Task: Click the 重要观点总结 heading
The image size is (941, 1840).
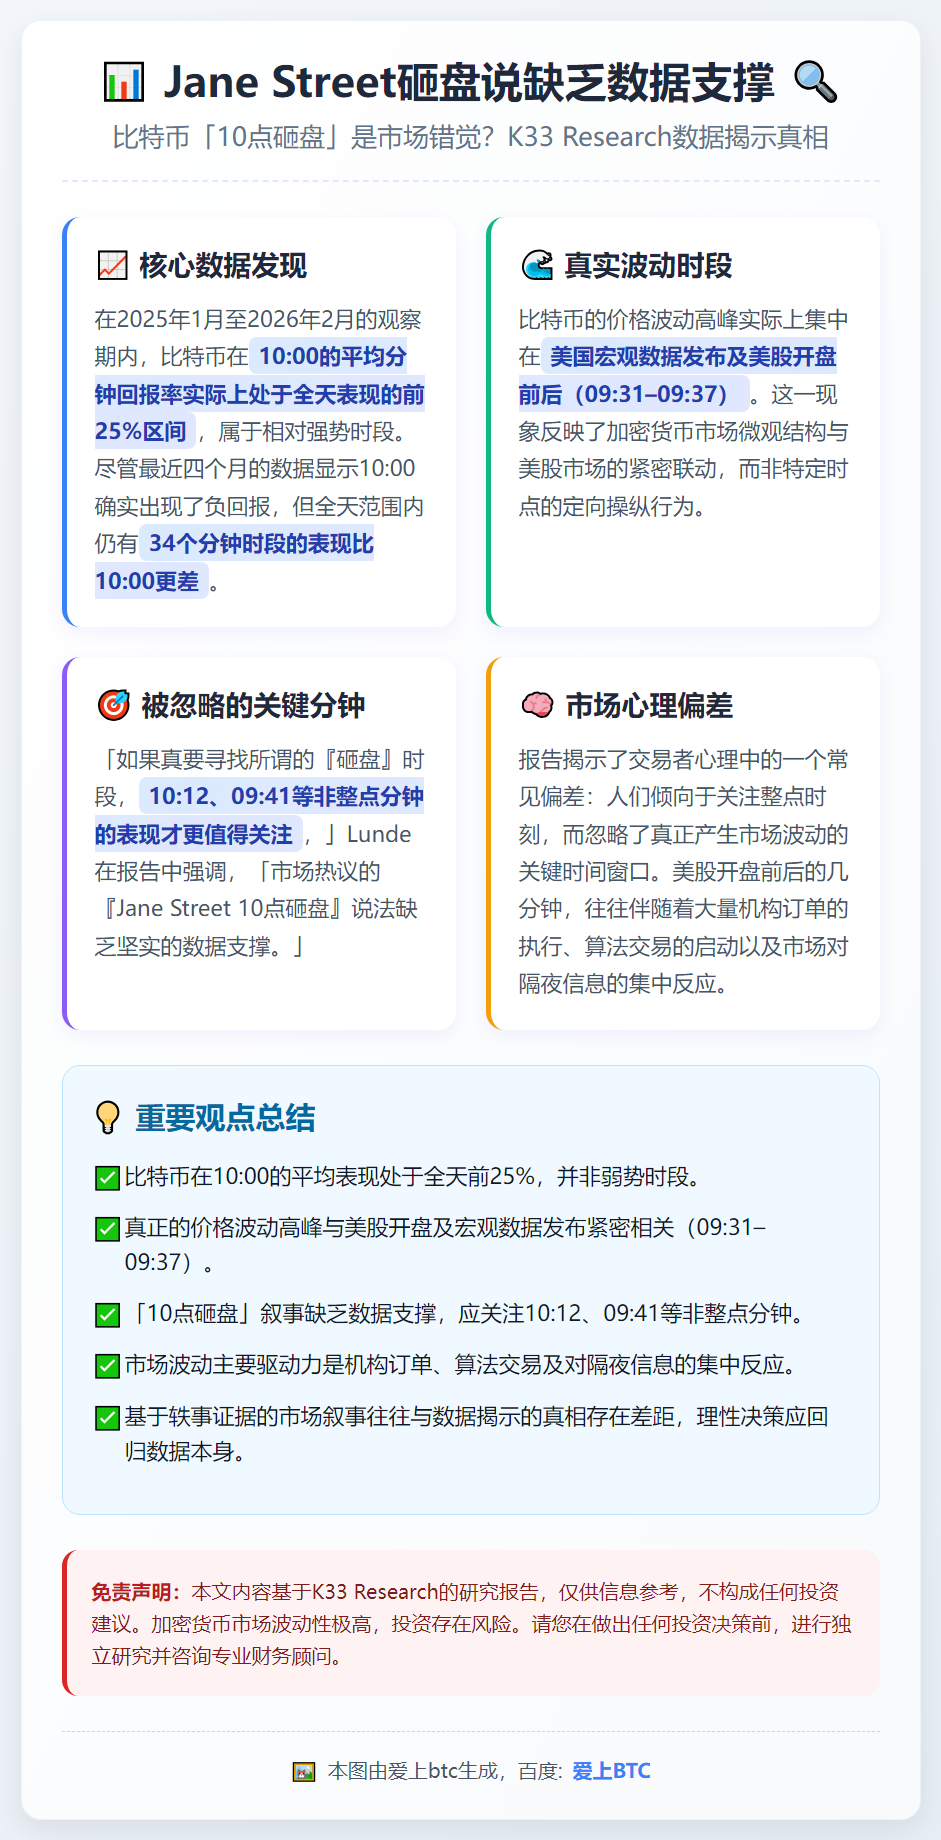Action: (225, 1118)
